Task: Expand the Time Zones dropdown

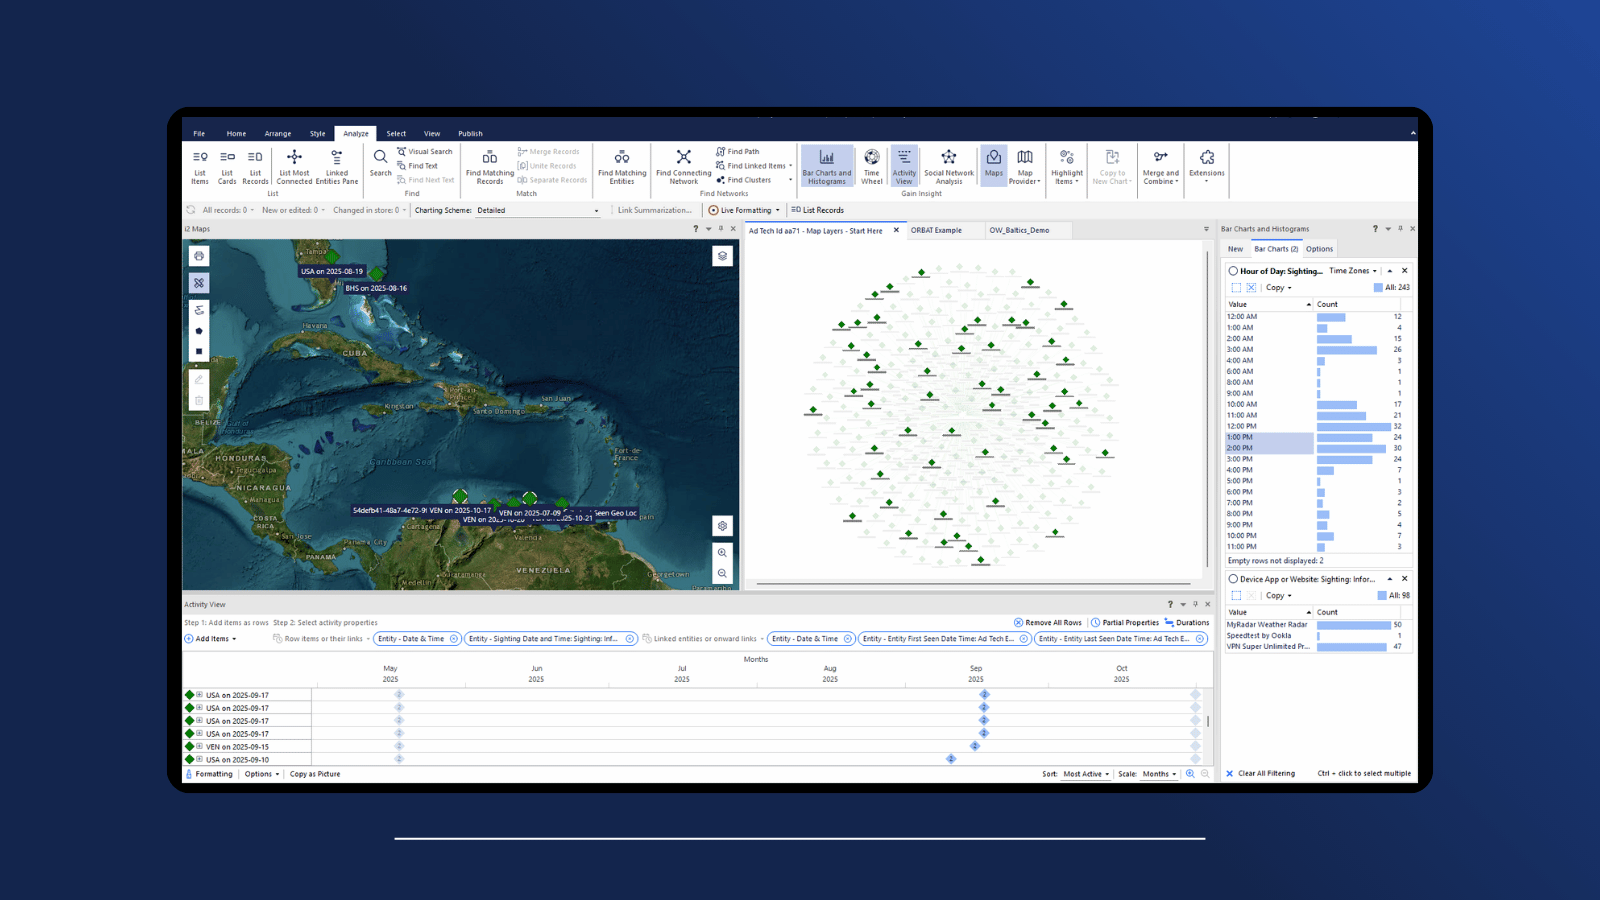Action: click(x=1353, y=271)
